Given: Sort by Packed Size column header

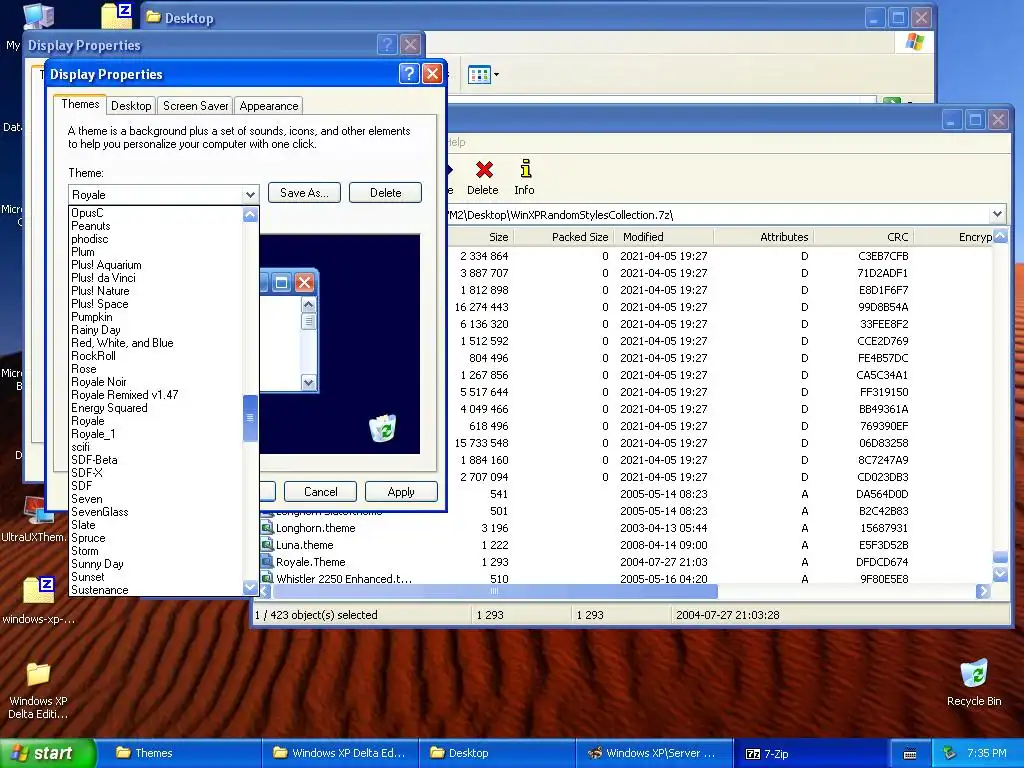Looking at the screenshot, I should click(562, 237).
